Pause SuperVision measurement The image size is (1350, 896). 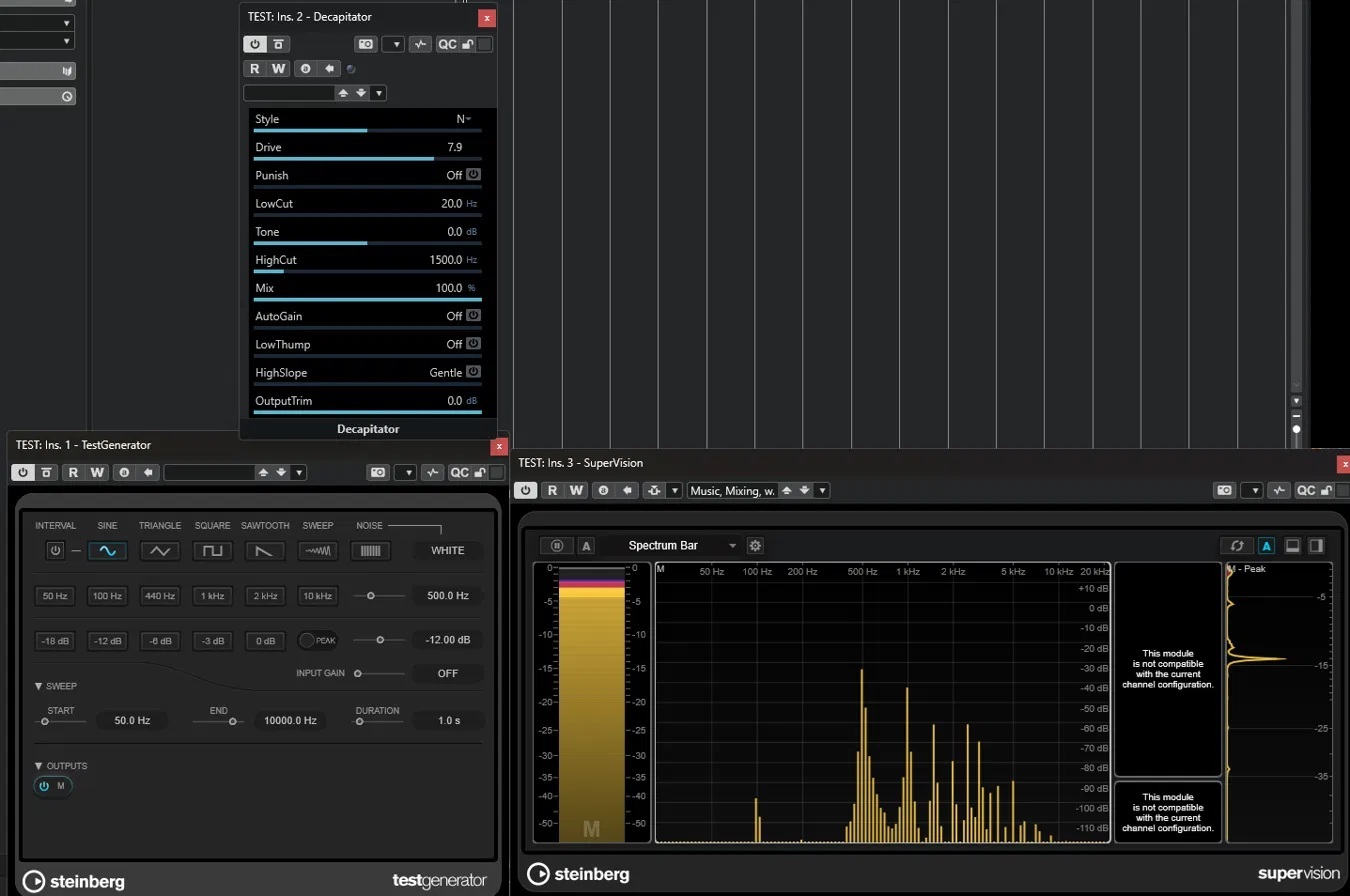(x=557, y=545)
